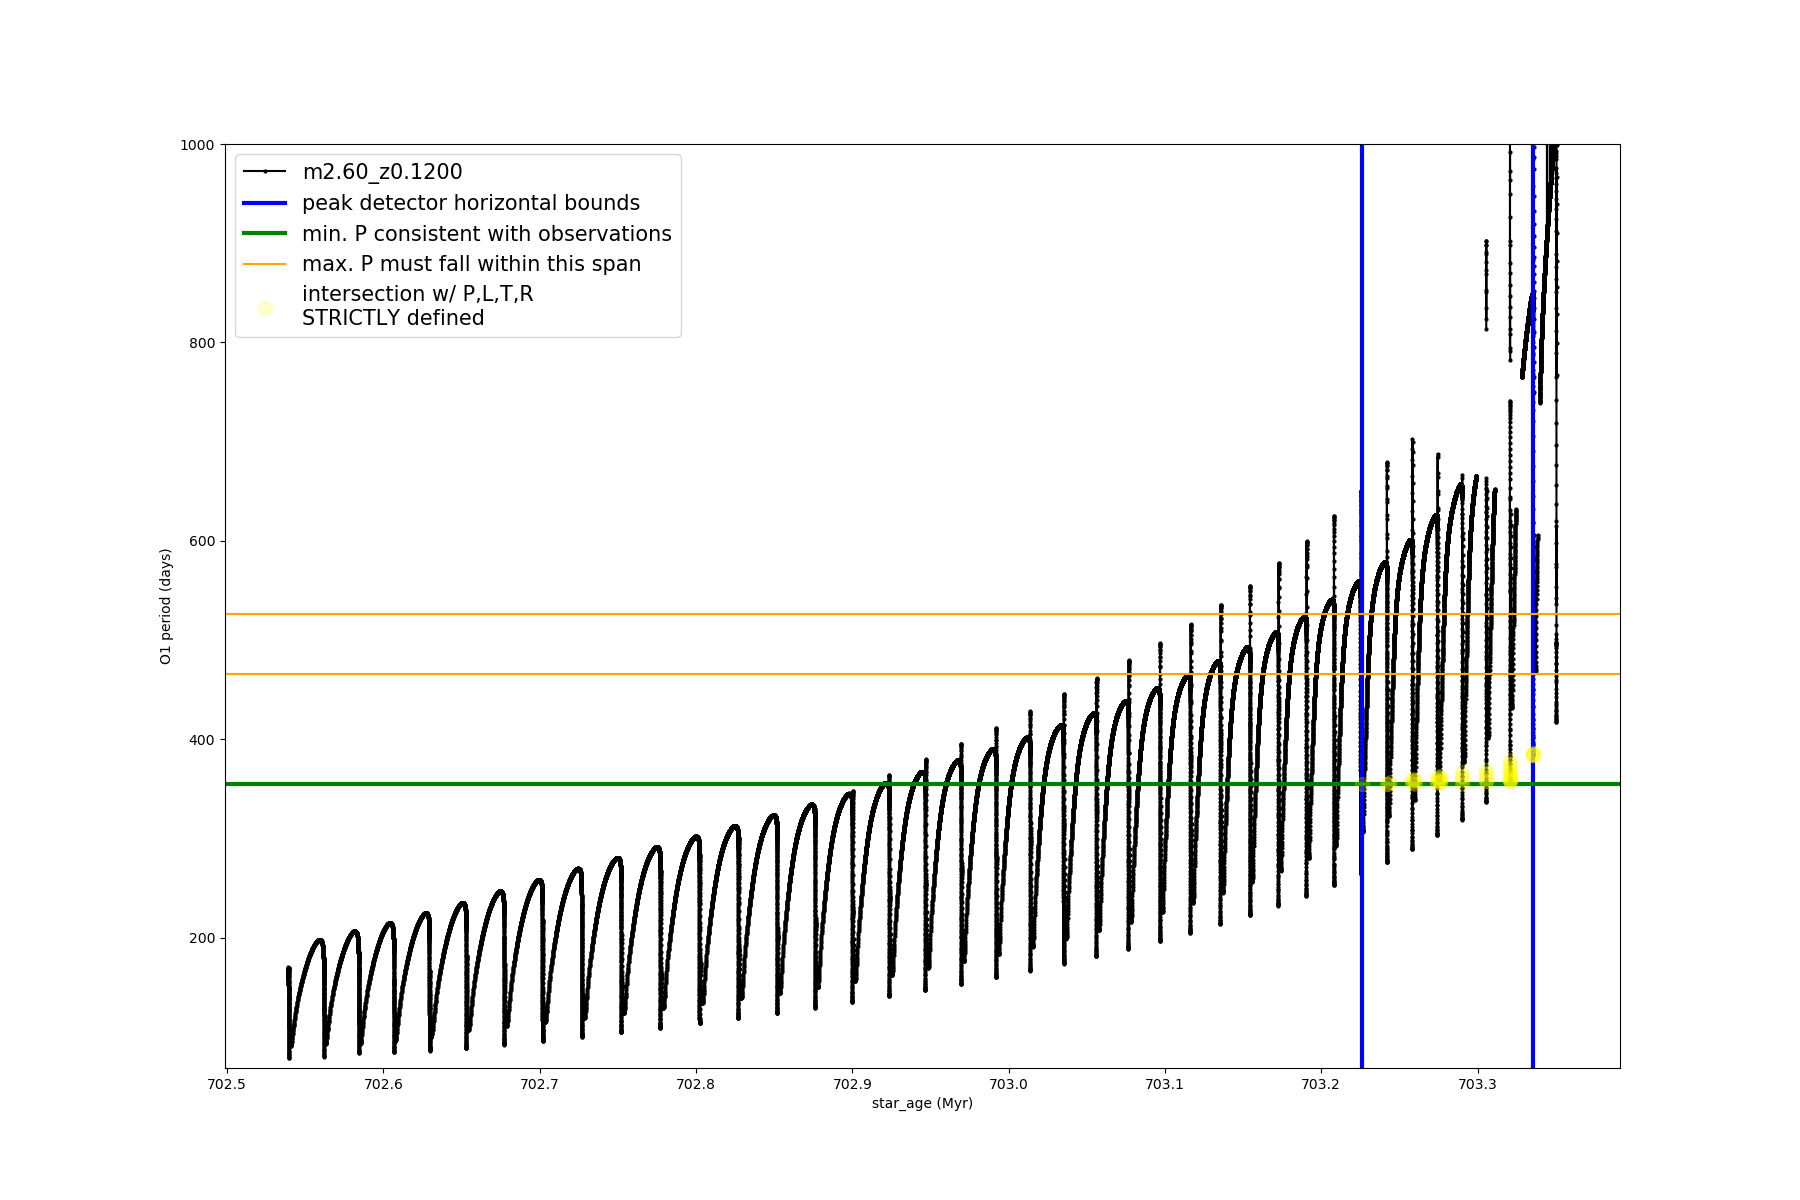Select 'peak detector horizontal bounds' legend text
Screen dimensions: 1800x1200
pos(471,203)
